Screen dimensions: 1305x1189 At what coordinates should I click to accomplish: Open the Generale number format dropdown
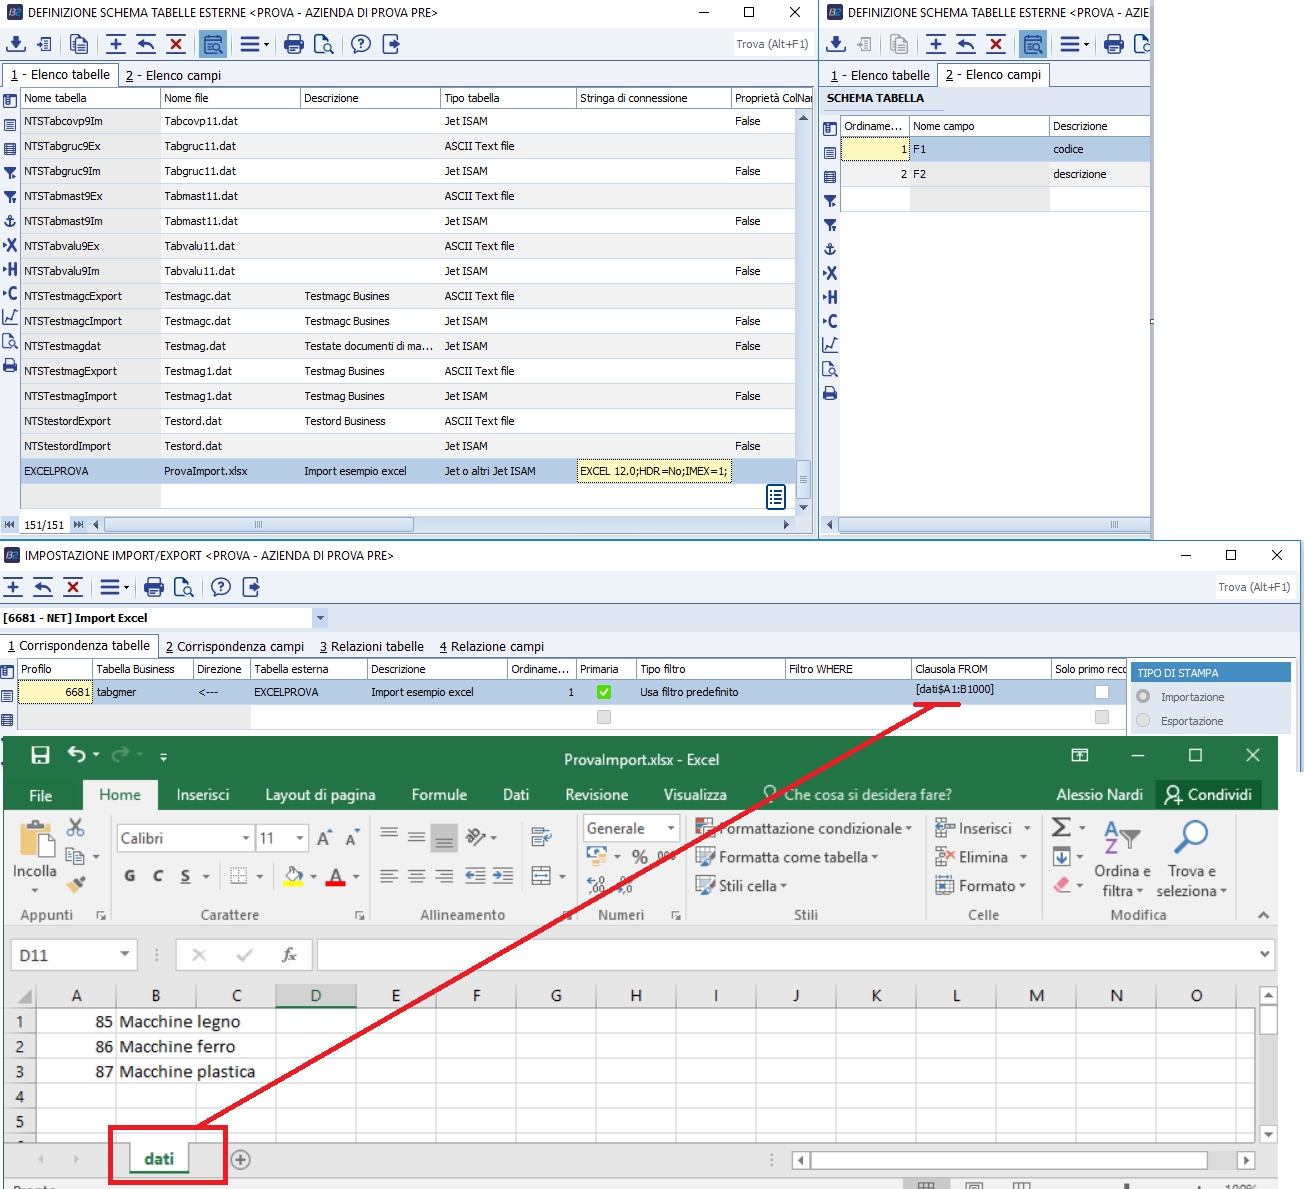670,828
